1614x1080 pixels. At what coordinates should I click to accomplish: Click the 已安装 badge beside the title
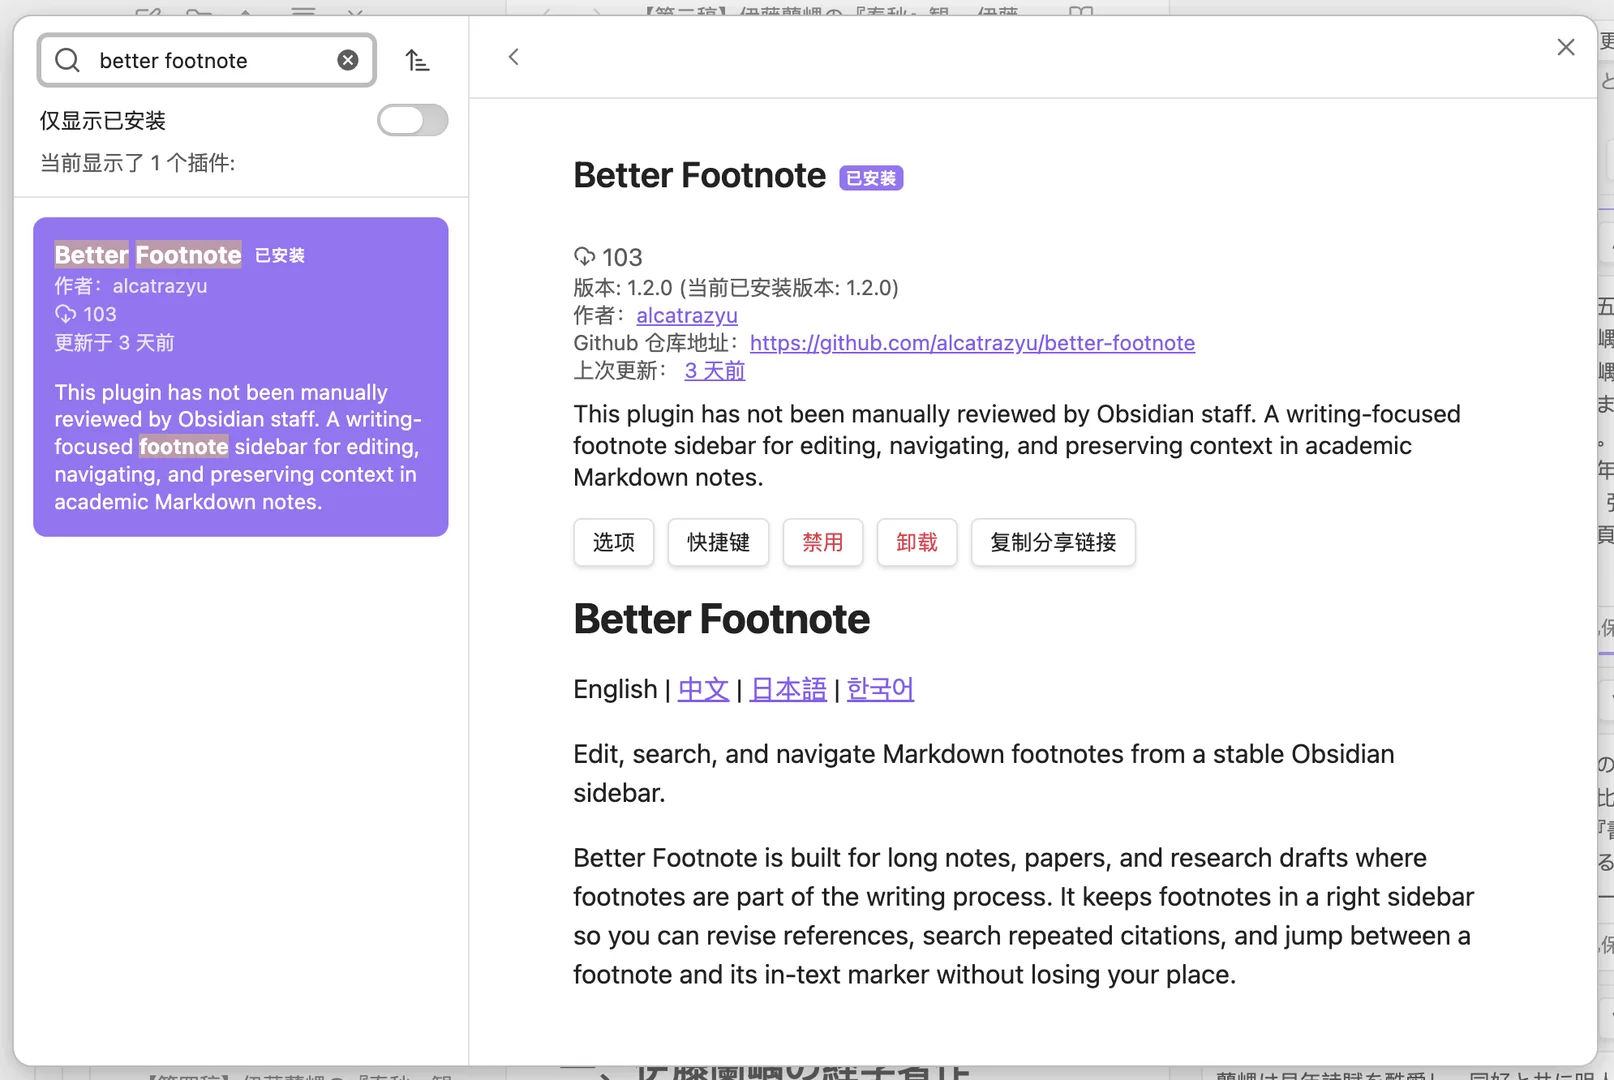tap(871, 178)
